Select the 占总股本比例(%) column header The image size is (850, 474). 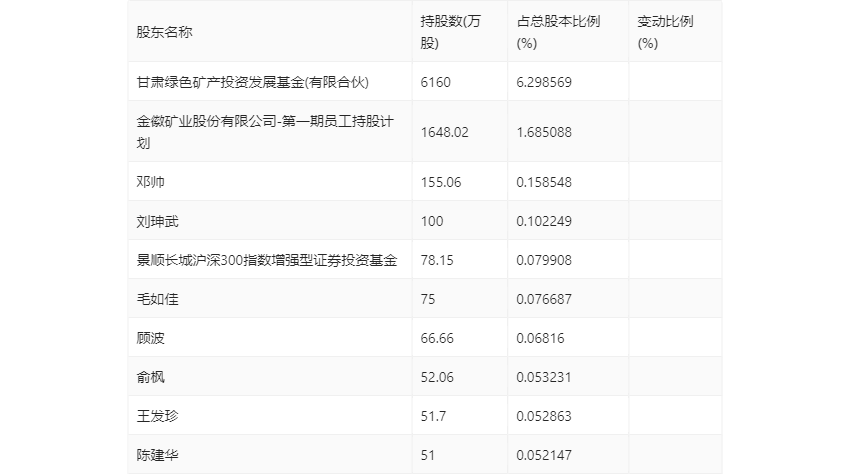pos(558,32)
